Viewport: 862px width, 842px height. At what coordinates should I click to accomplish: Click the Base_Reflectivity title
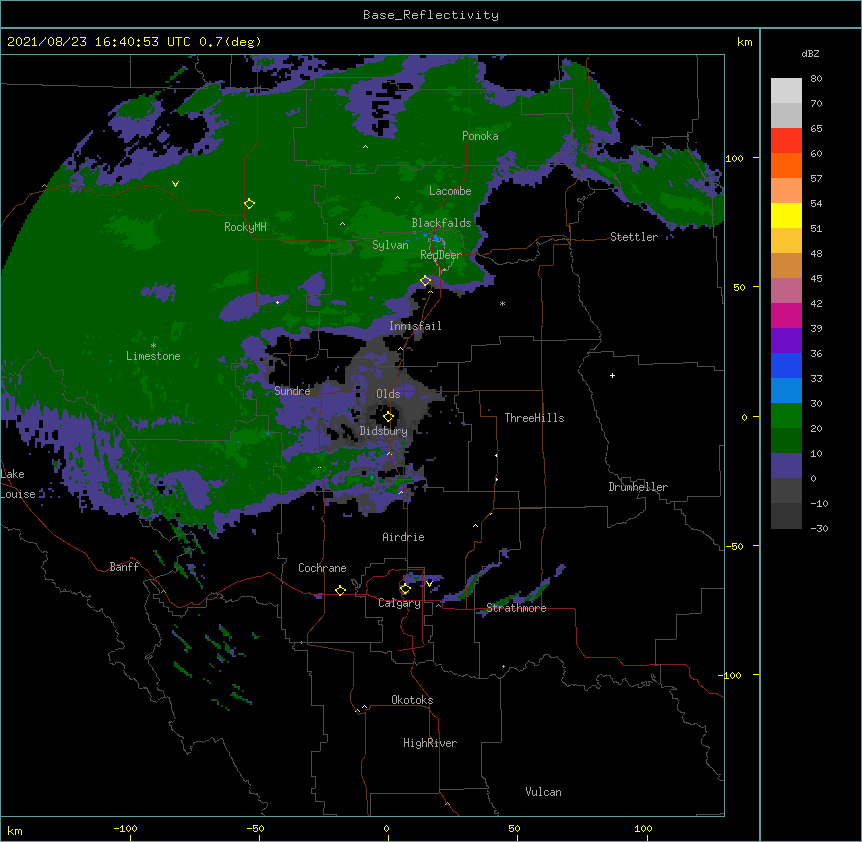click(431, 15)
